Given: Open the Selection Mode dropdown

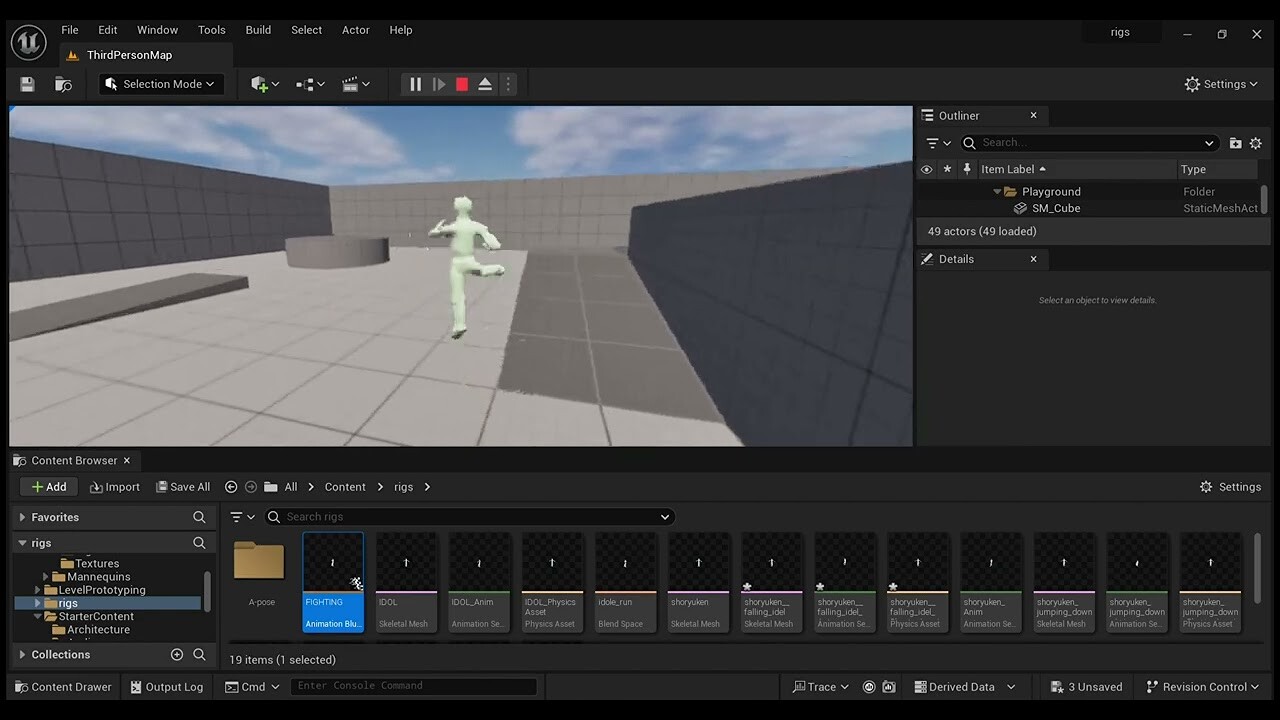Looking at the screenshot, I should (x=161, y=85).
